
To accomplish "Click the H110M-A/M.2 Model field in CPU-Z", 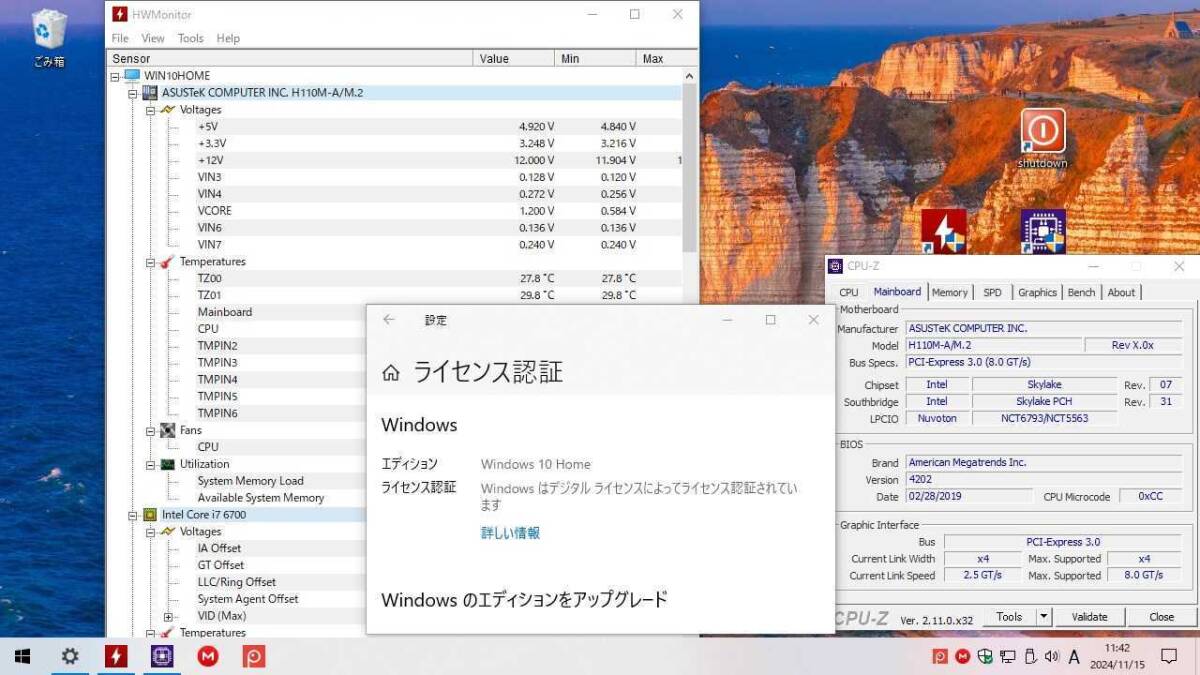I will [994, 345].
